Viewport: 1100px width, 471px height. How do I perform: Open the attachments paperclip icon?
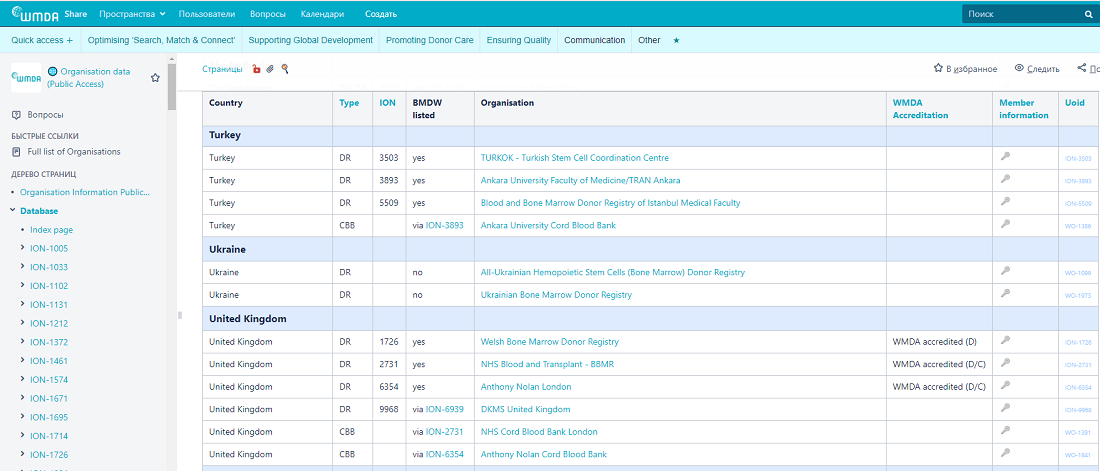(x=270, y=69)
